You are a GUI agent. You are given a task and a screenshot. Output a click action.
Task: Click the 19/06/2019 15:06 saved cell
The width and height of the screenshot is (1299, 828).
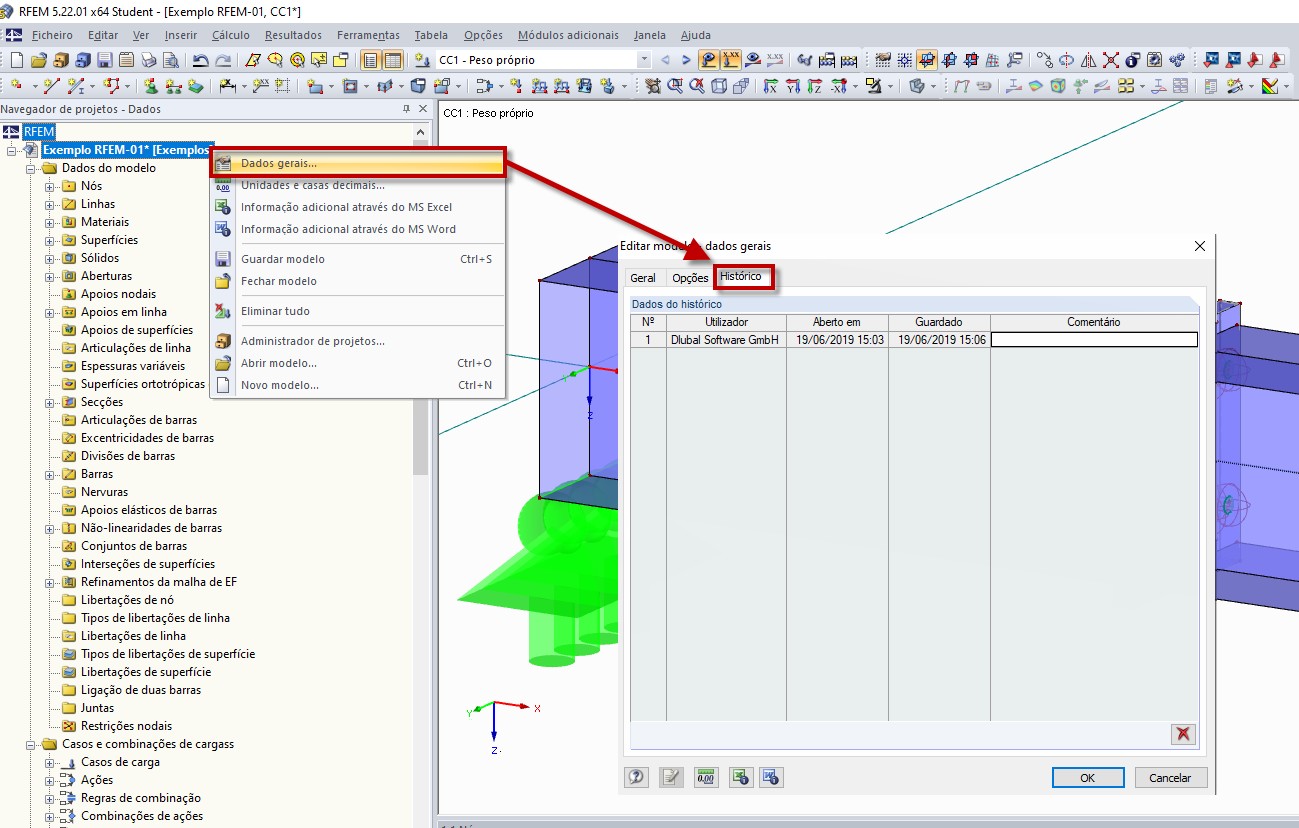(x=940, y=340)
